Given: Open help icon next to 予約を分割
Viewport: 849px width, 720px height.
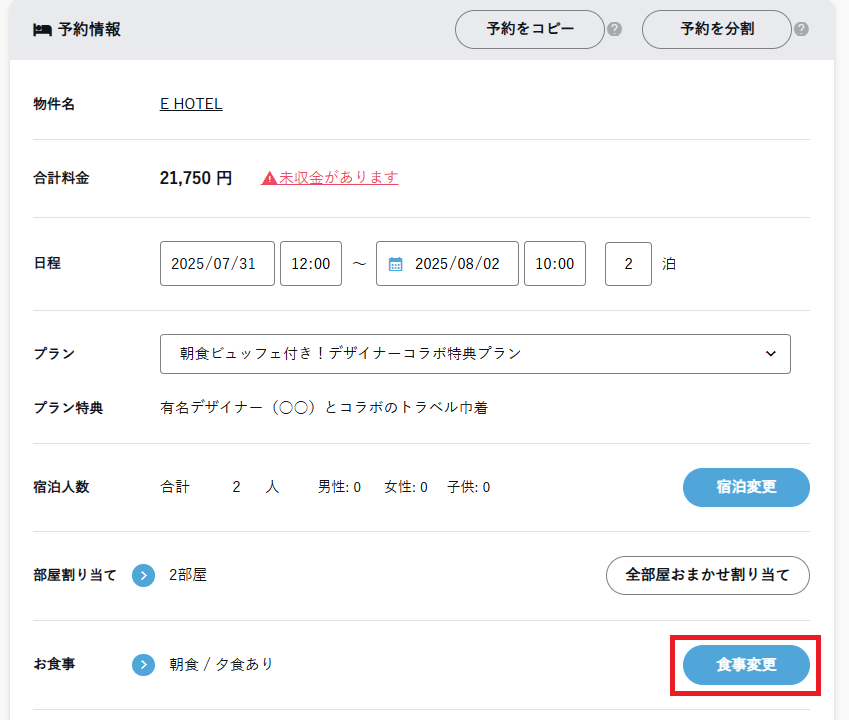Looking at the screenshot, I should pos(801,29).
